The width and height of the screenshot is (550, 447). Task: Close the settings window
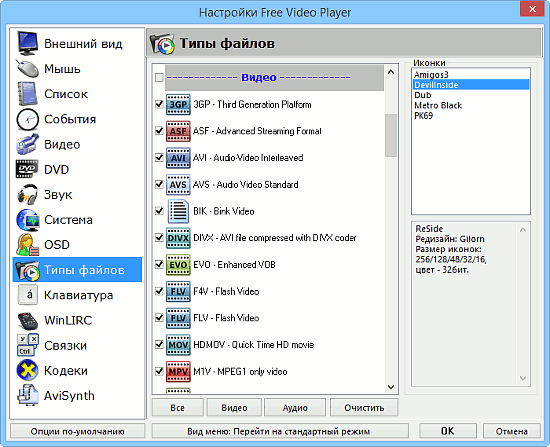tap(532, 9)
